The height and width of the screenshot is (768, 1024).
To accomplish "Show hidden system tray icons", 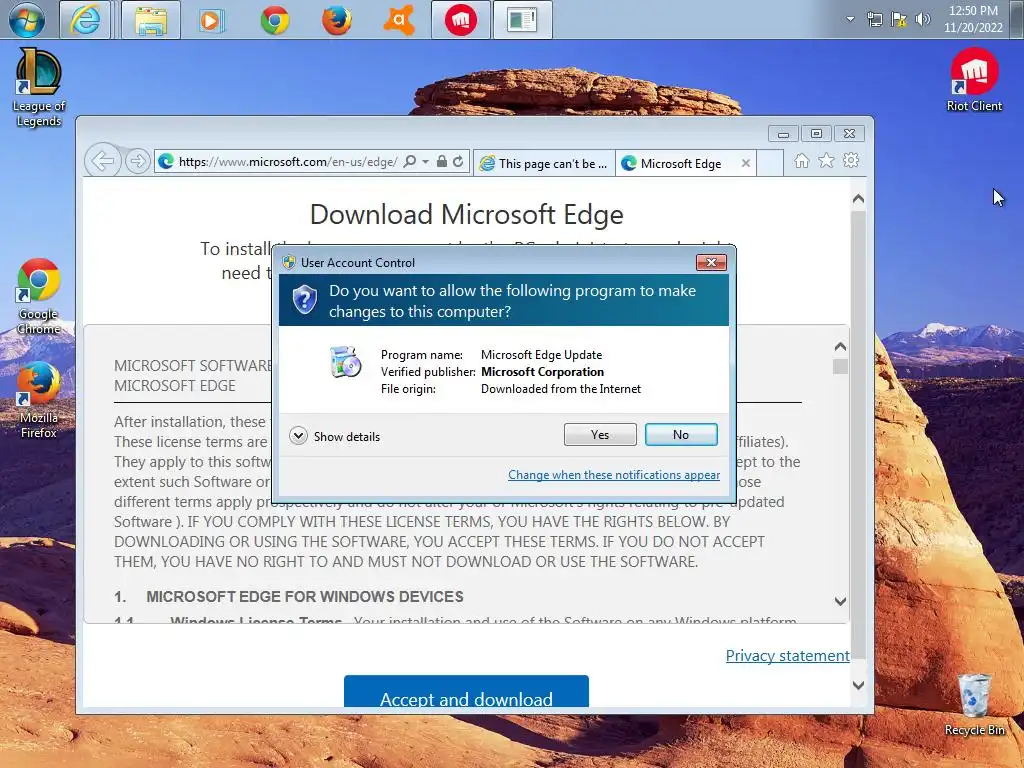I will [x=850, y=20].
